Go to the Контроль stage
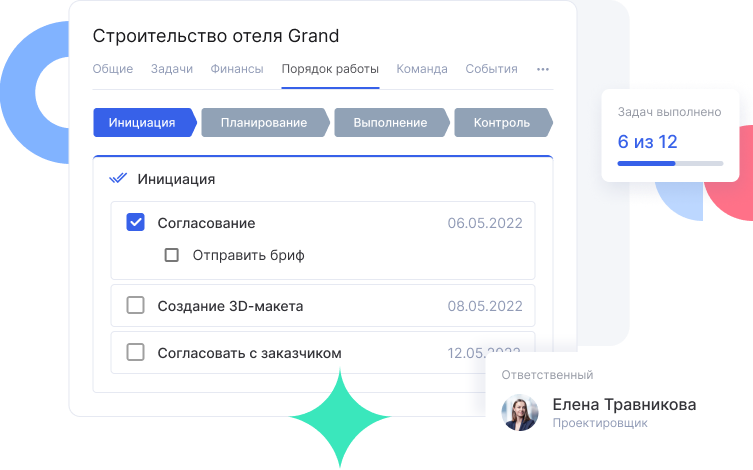 click(x=503, y=122)
